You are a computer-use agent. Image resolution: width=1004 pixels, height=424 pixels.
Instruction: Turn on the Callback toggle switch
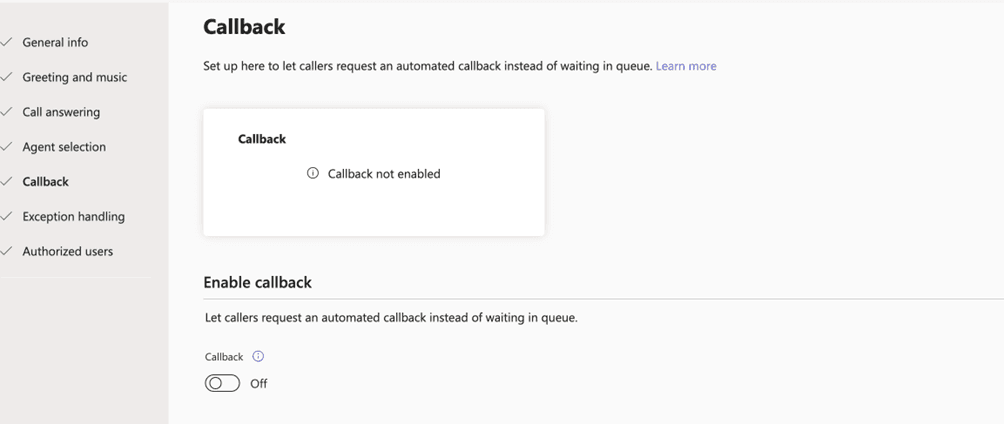click(x=222, y=383)
